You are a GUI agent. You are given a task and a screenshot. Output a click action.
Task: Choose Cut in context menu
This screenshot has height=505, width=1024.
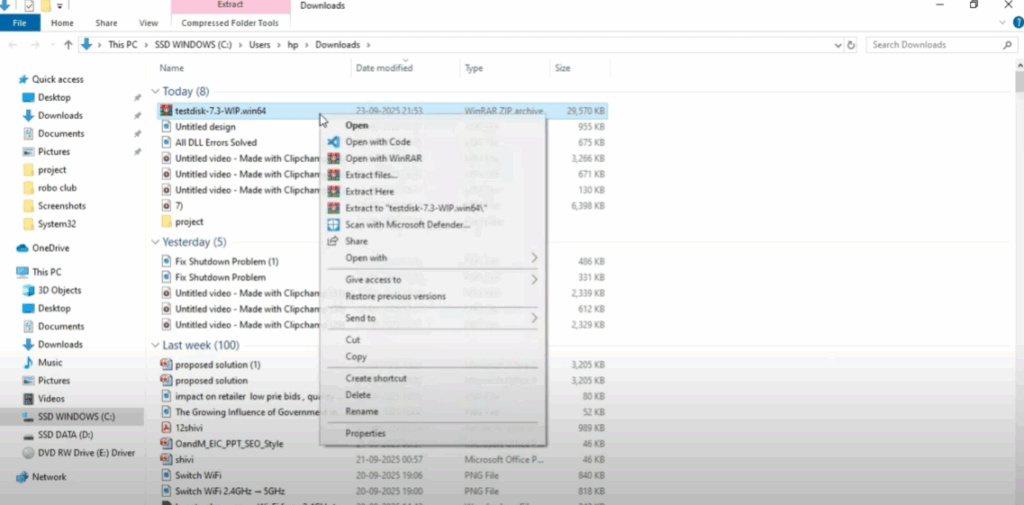tap(353, 340)
